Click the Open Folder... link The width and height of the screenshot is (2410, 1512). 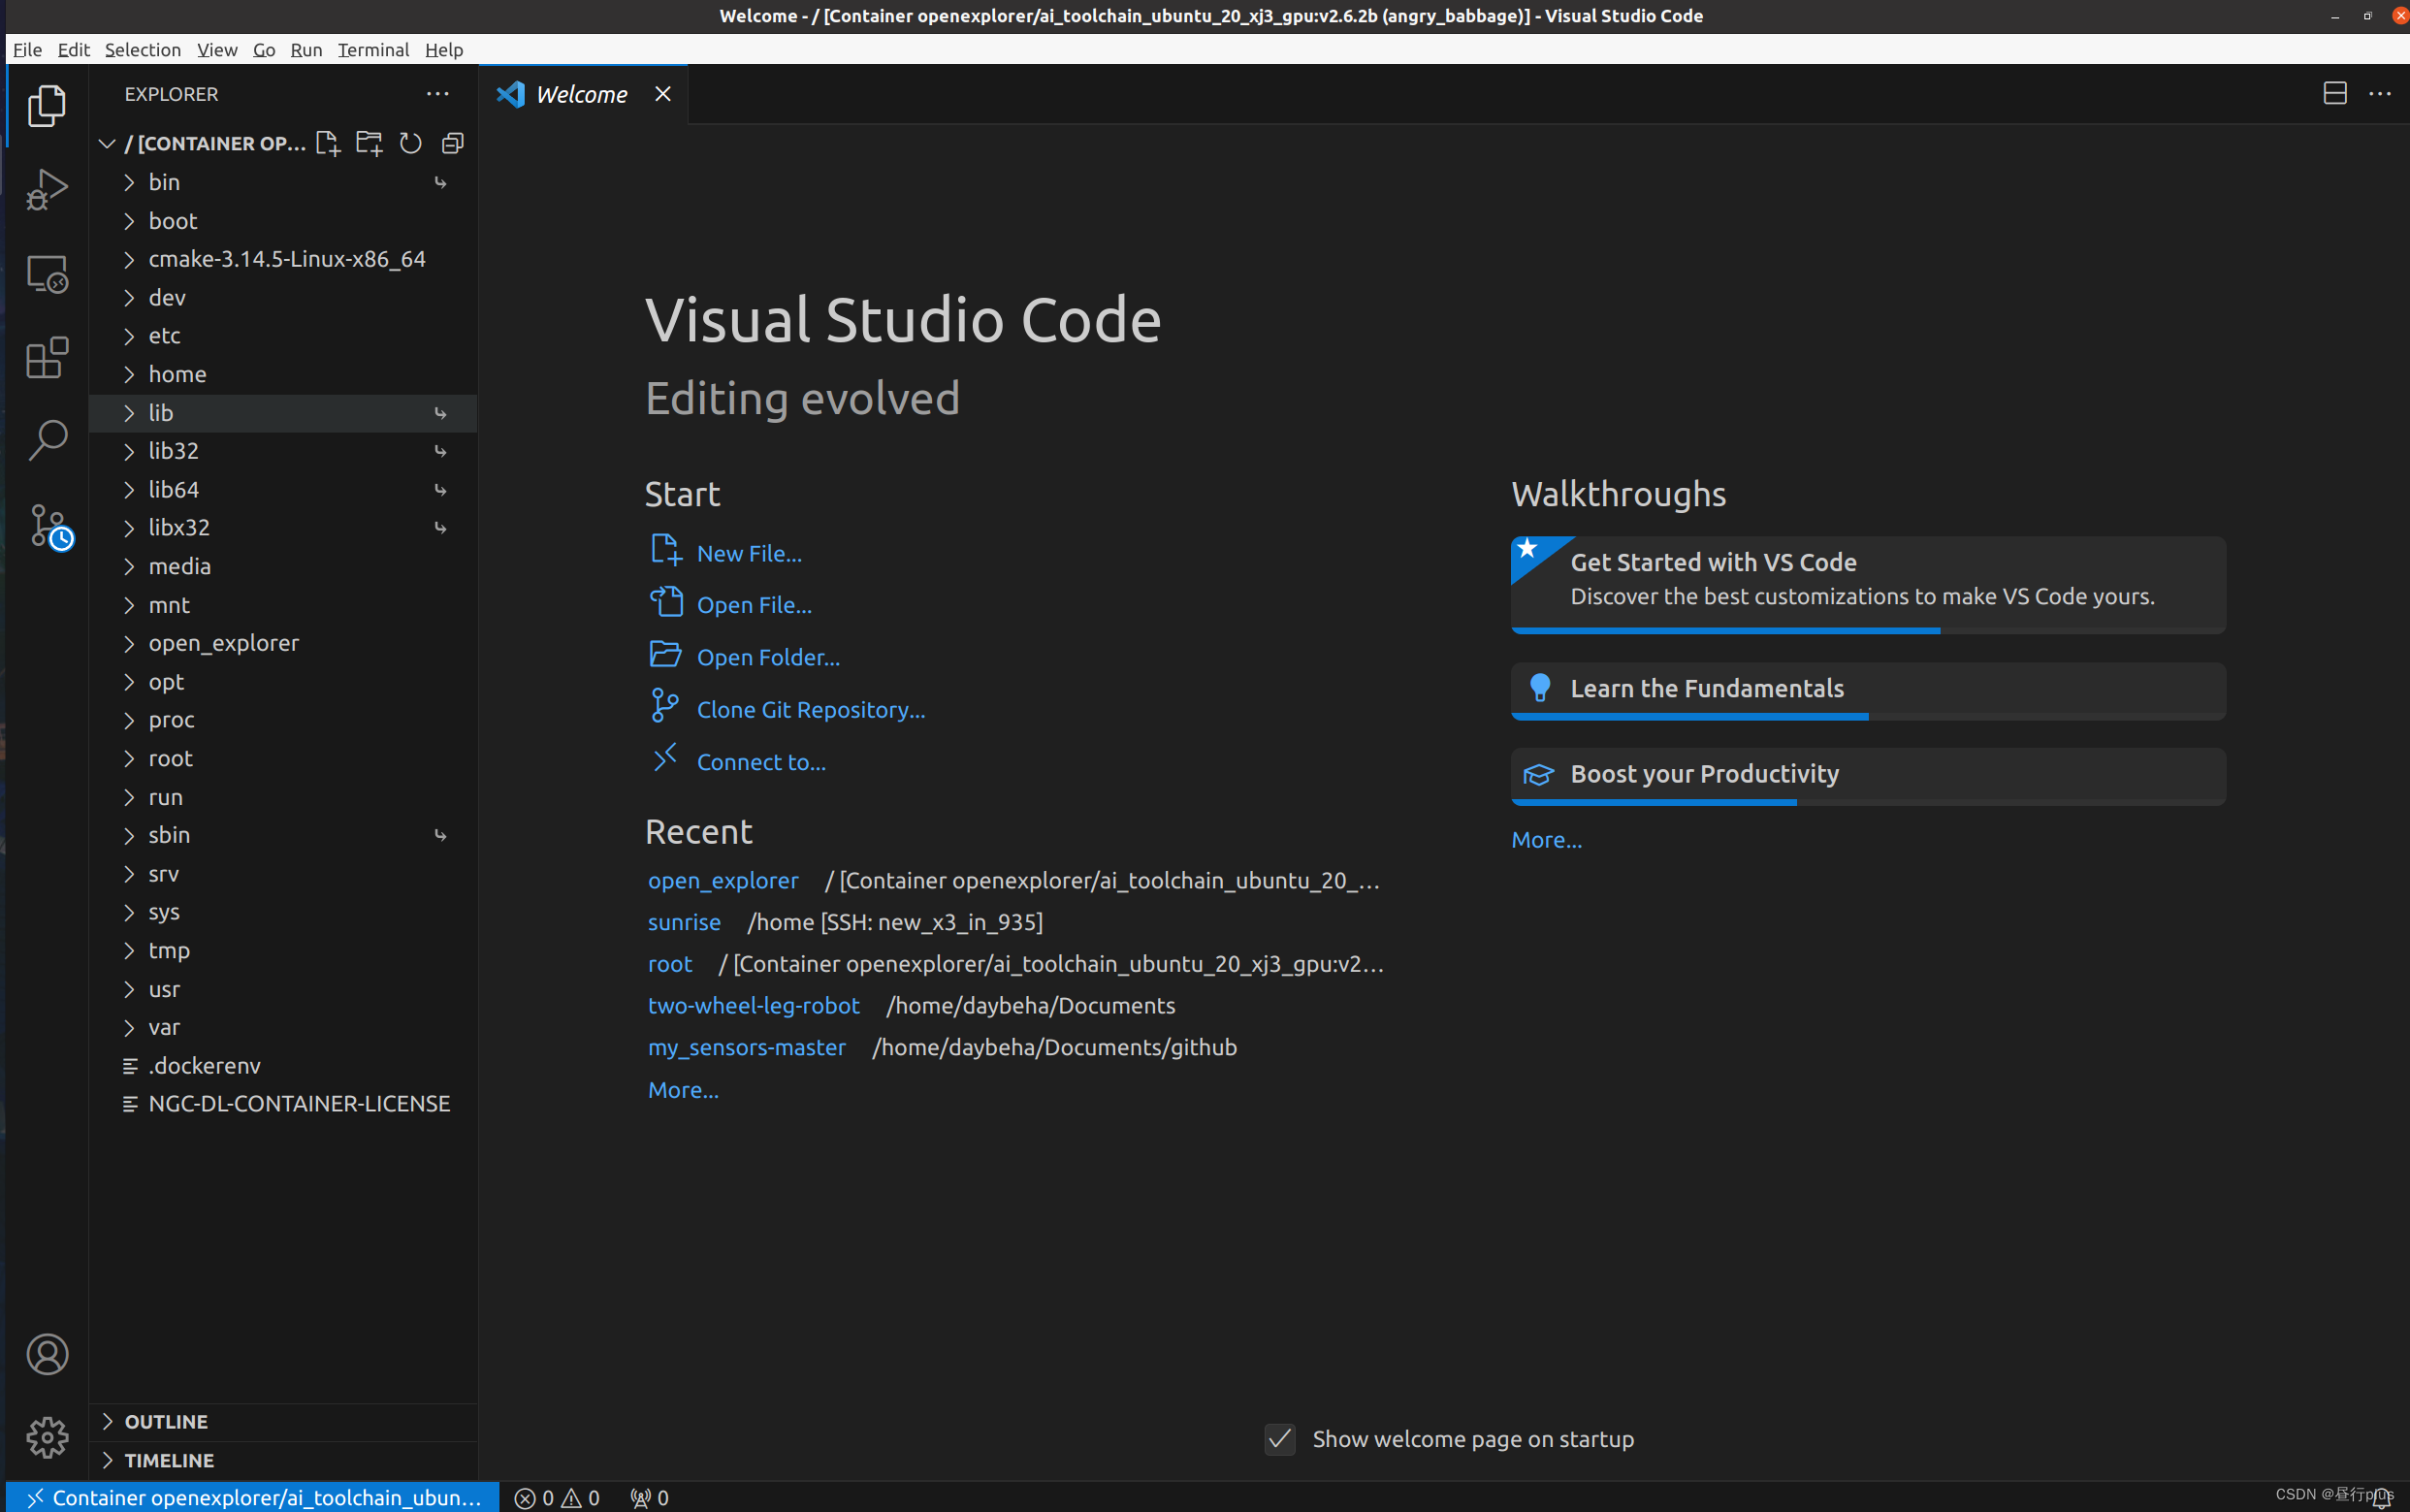(x=768, y=657)
